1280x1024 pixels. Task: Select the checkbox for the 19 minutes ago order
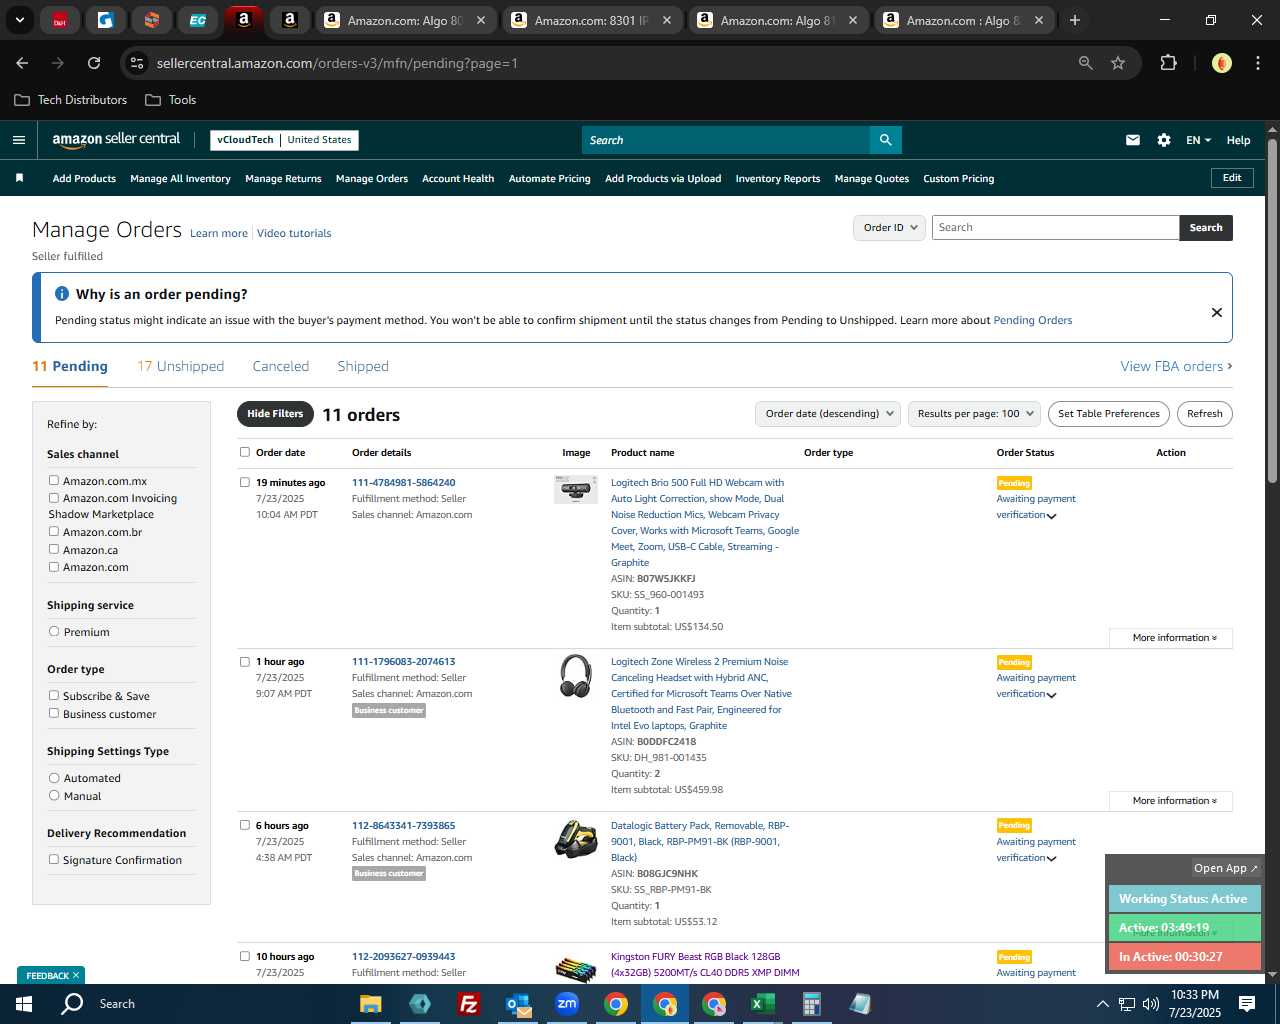point(245,482)
